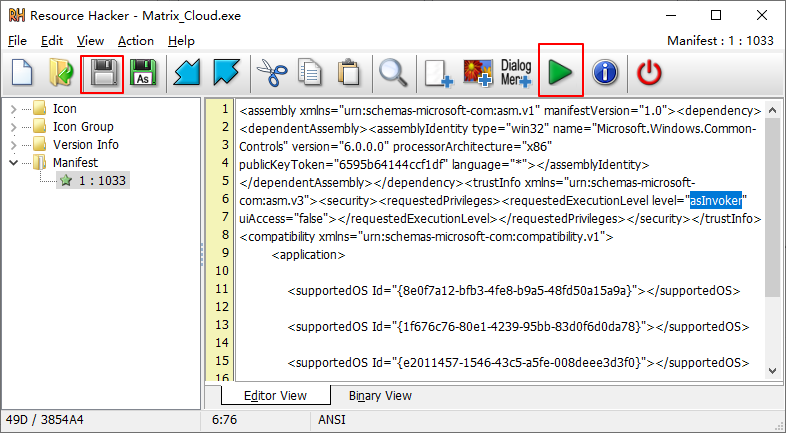786x433 pixels.
Task: Select the Manifest tree label
Action: point(76,162)
